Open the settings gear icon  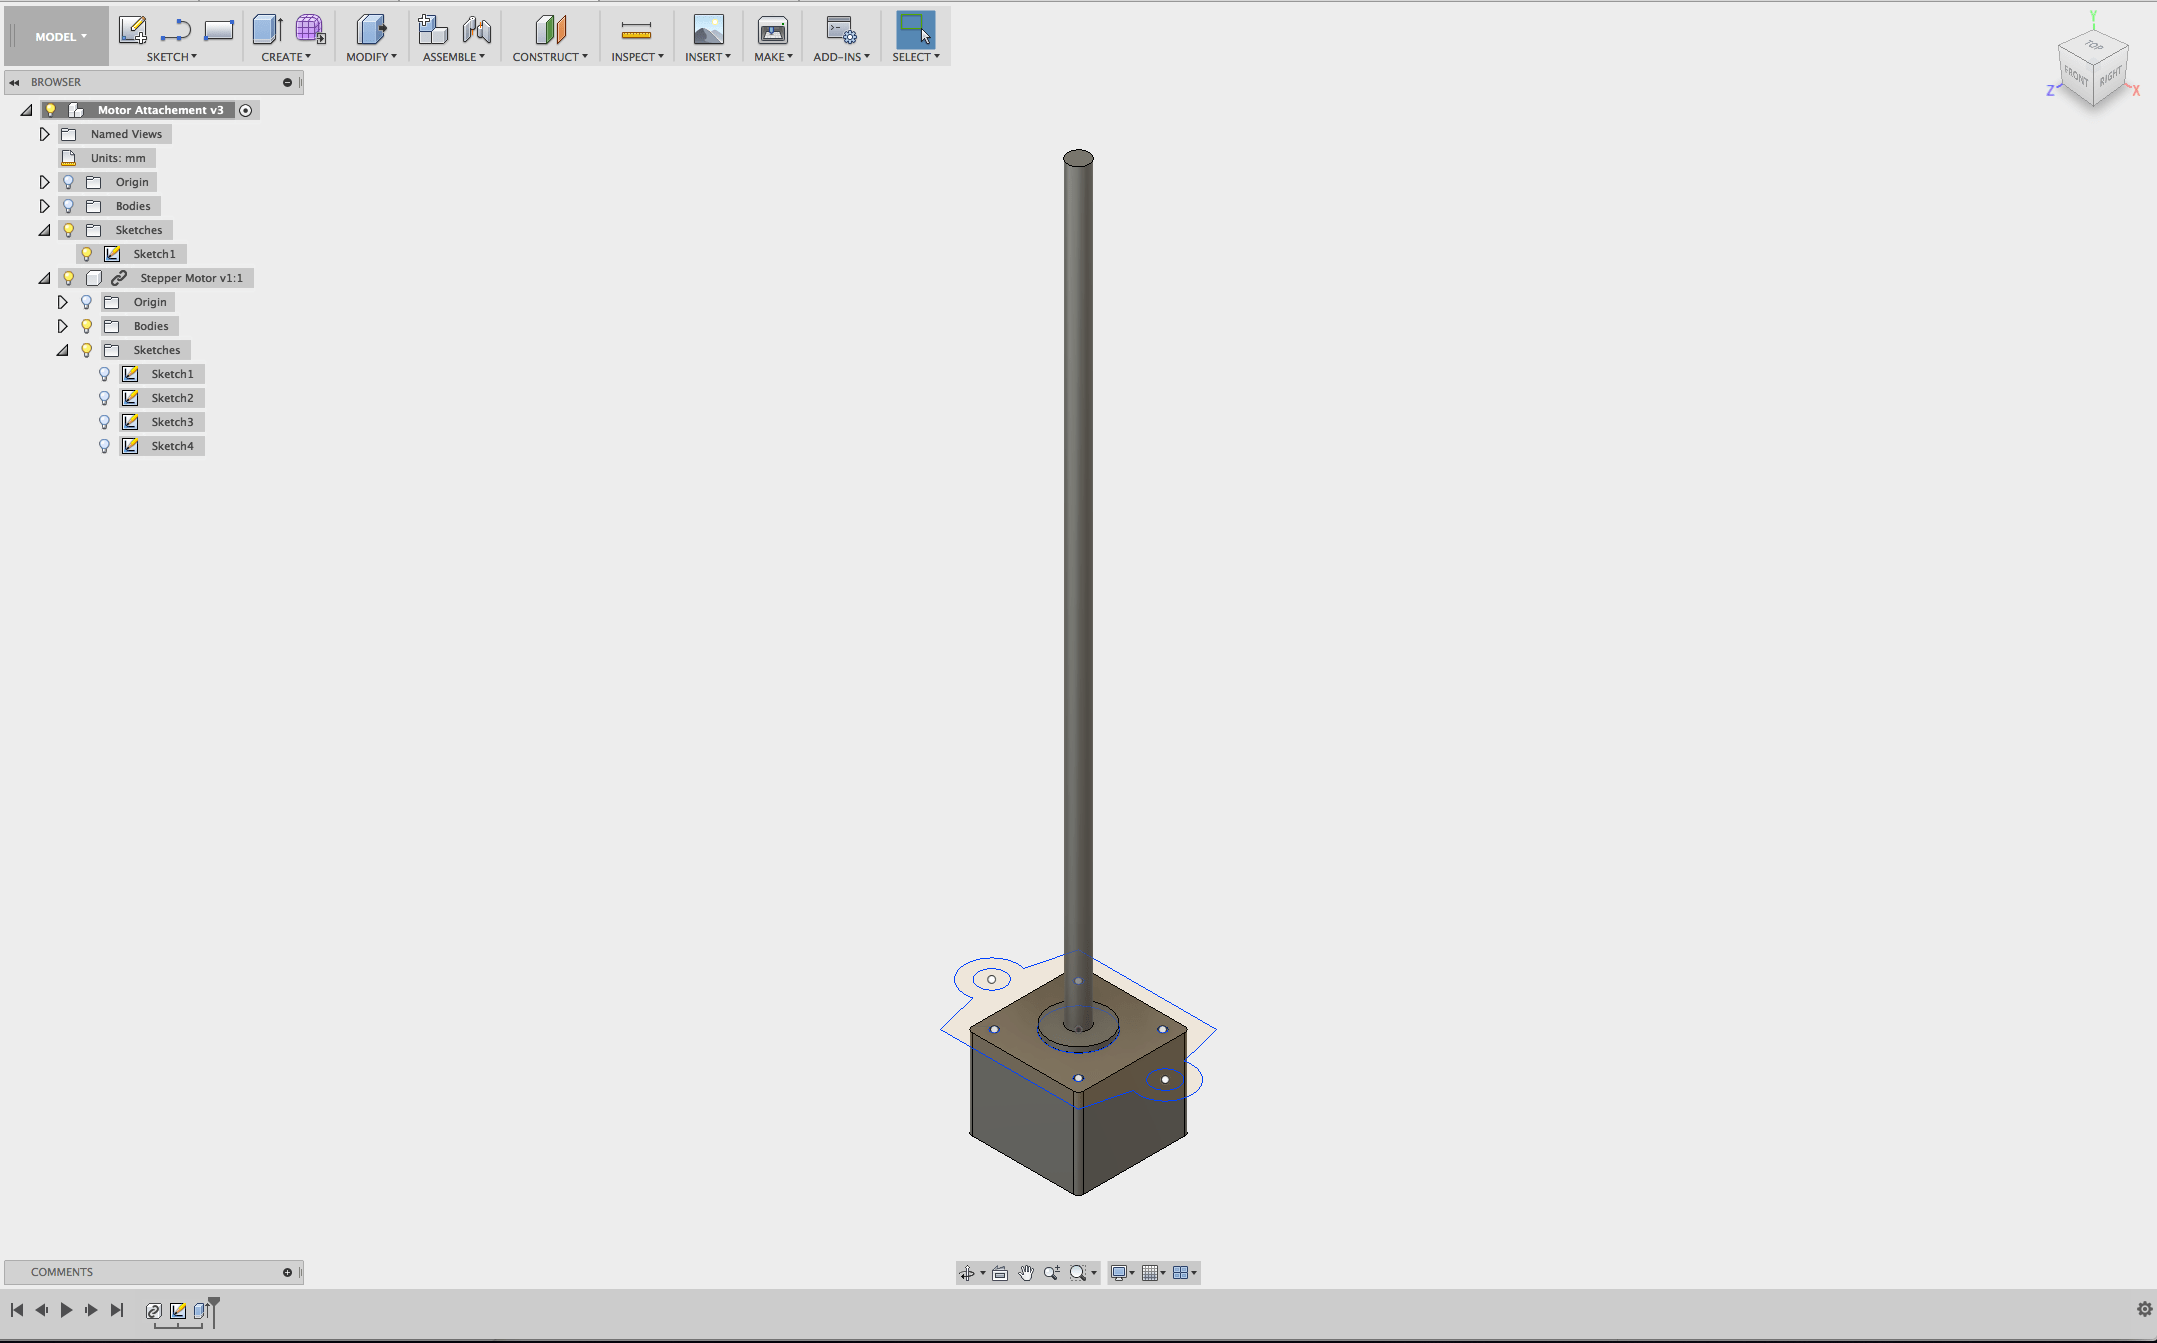tap(2144, 1309)
